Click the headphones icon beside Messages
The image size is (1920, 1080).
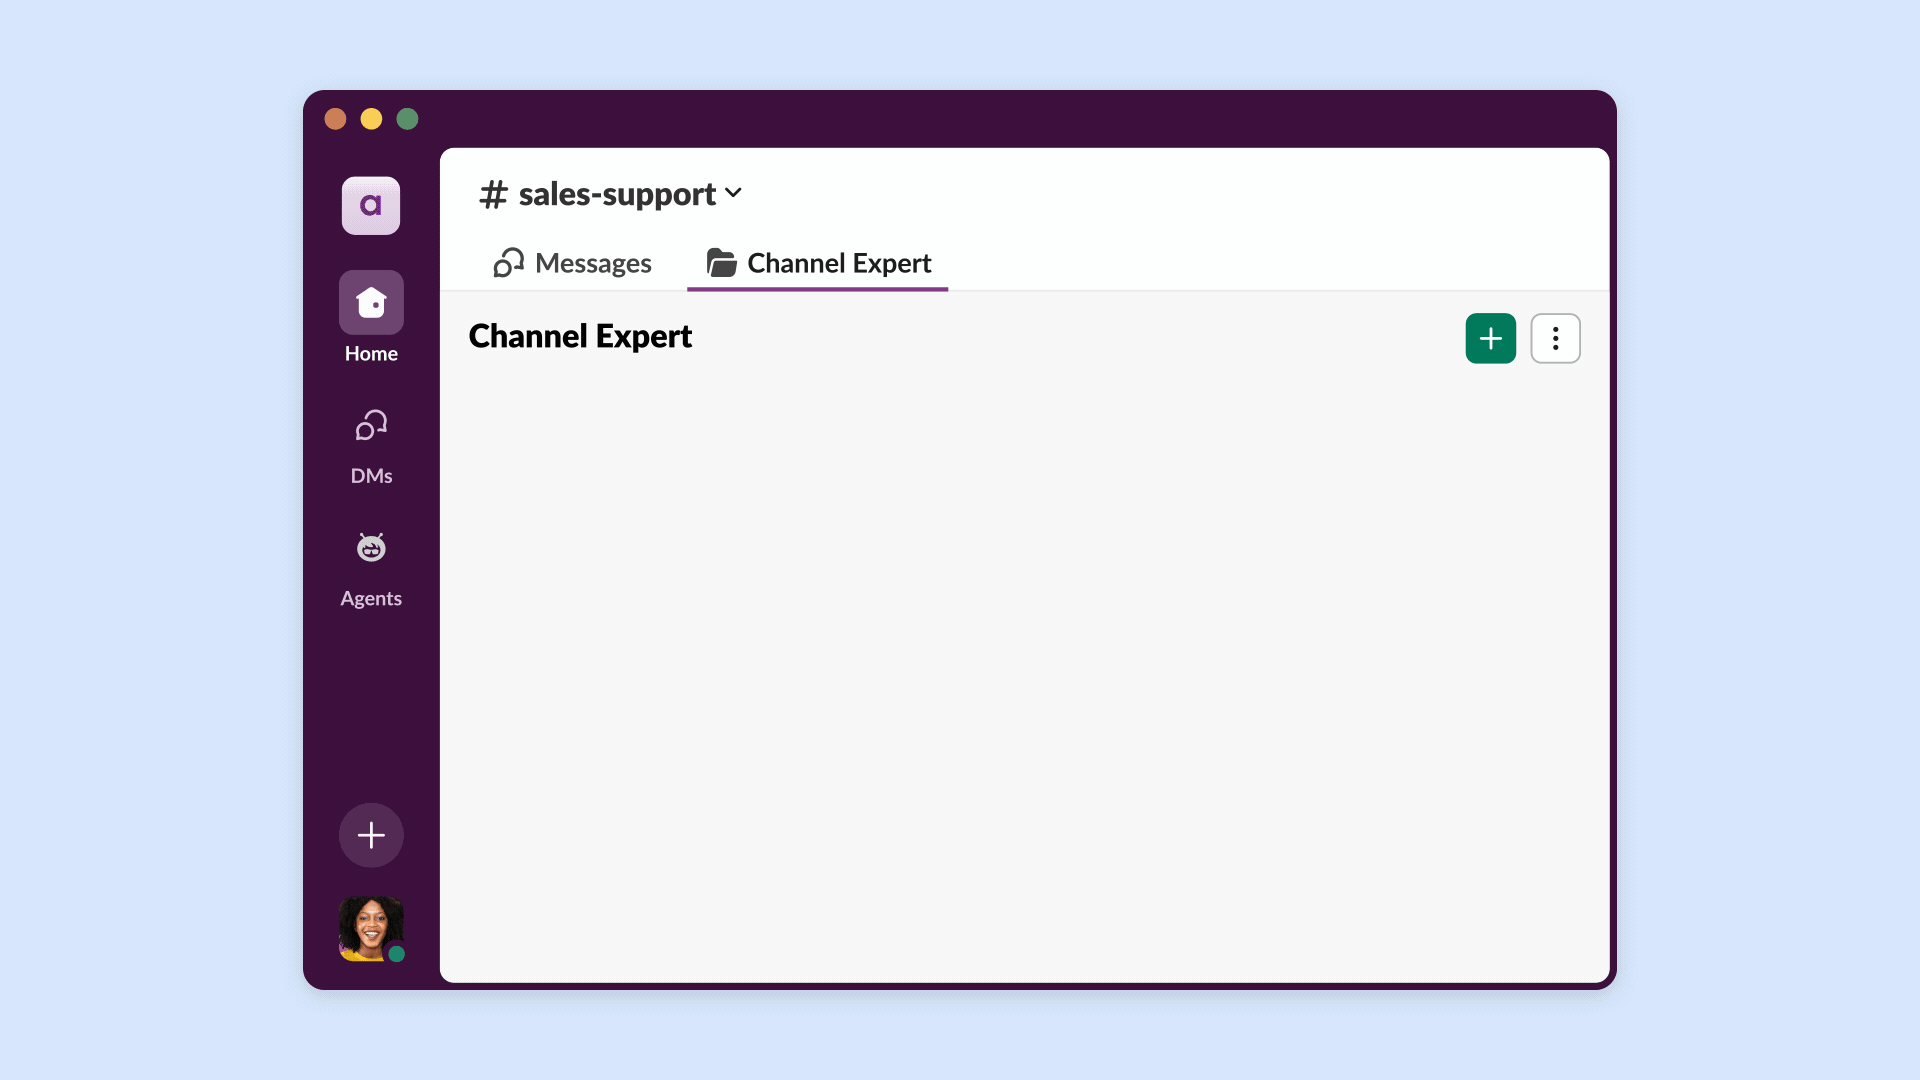click(x=508, y=263)
